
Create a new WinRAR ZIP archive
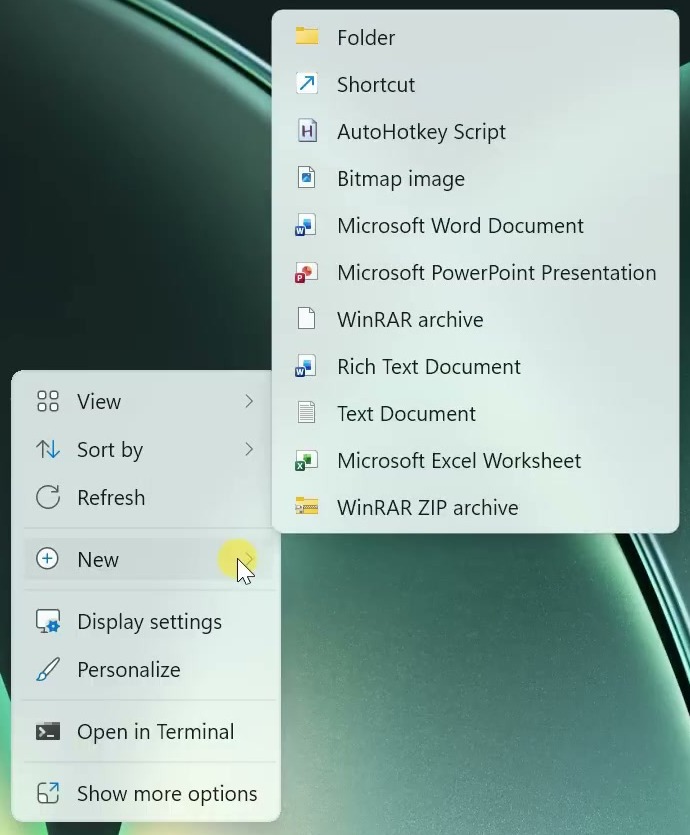pyautogui.click(x=475, y=507)
